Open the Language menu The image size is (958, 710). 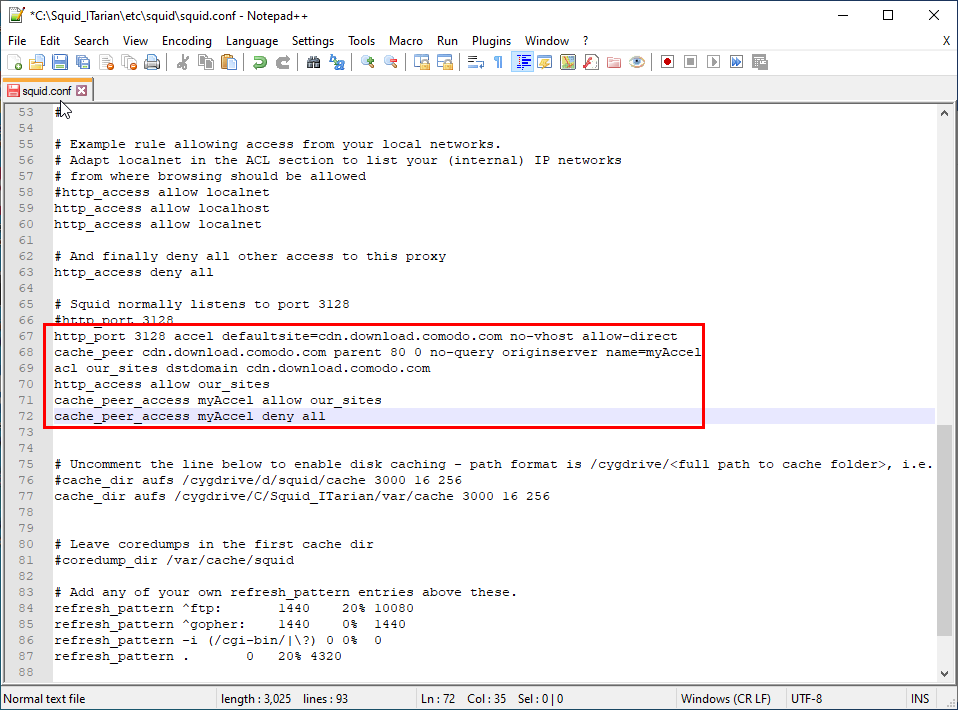pyautogui.click(x=252, y=41)
